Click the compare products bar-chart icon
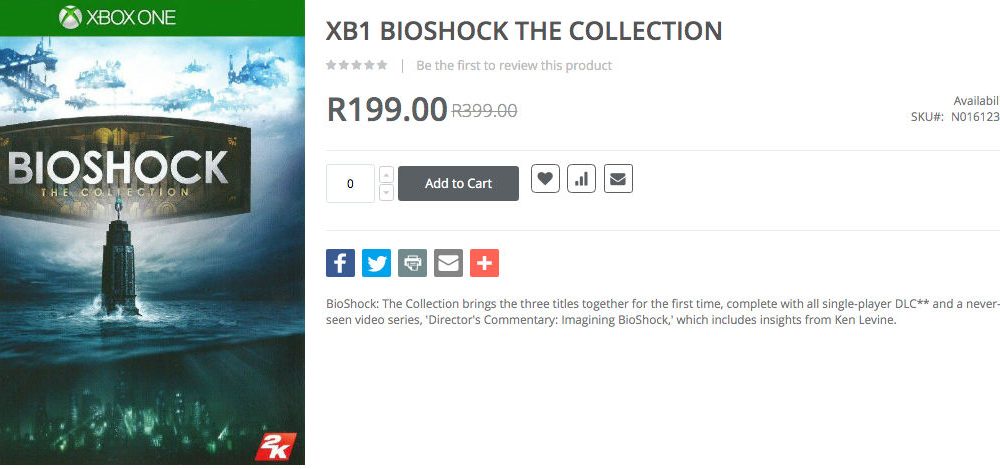This screenshot has height=469, width=1000. coord(581,179)
